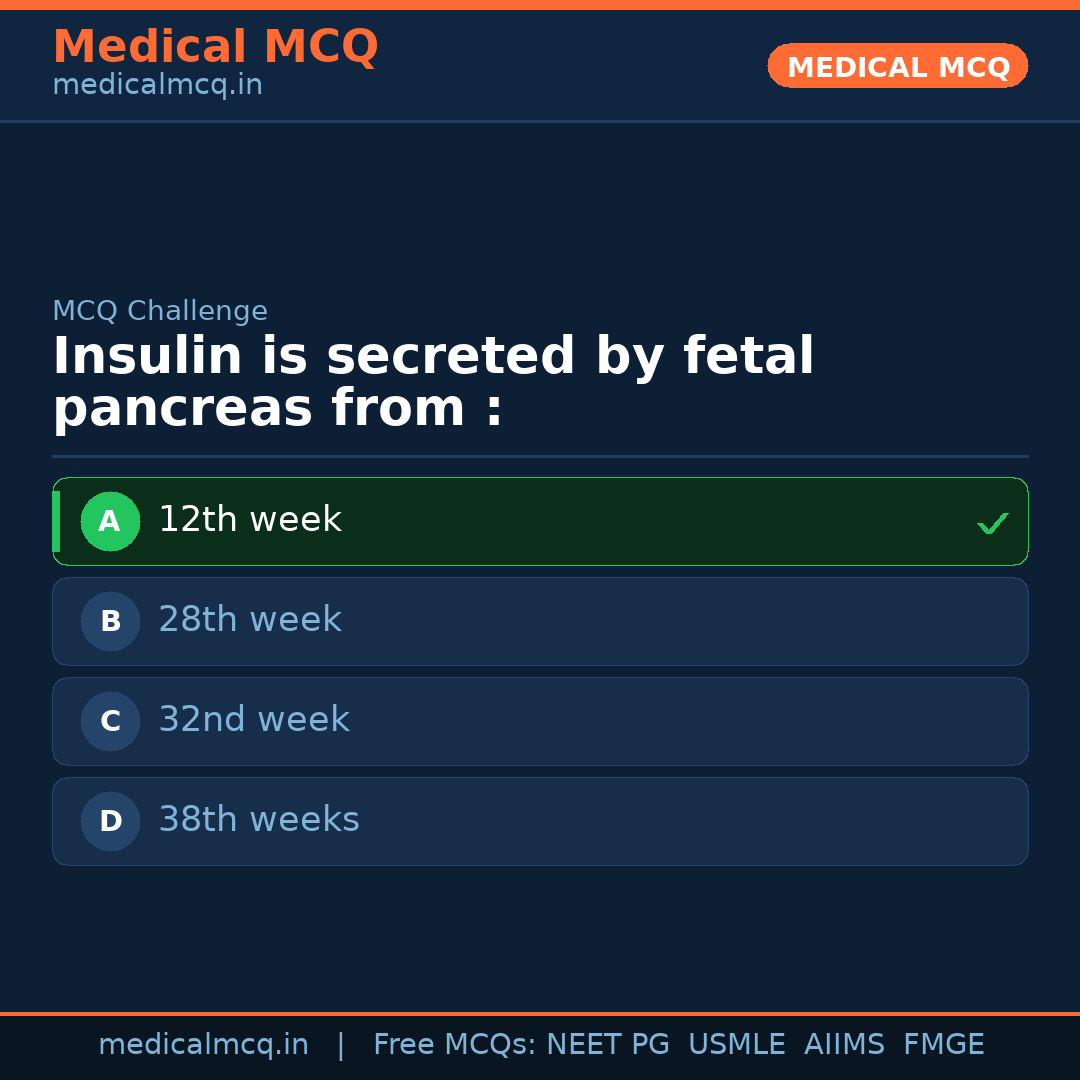Click "AIIMS" in the footer
Screen dimensions: 1080x1080
[x=844, y=1045]
